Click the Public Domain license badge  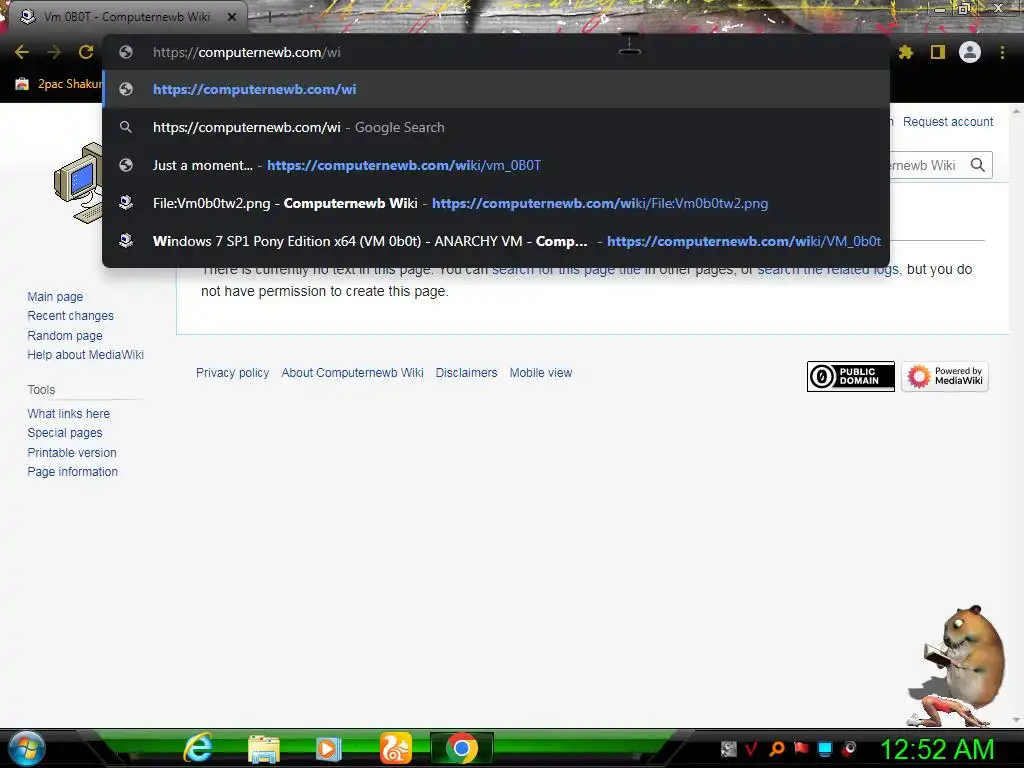tap(850, 376)
